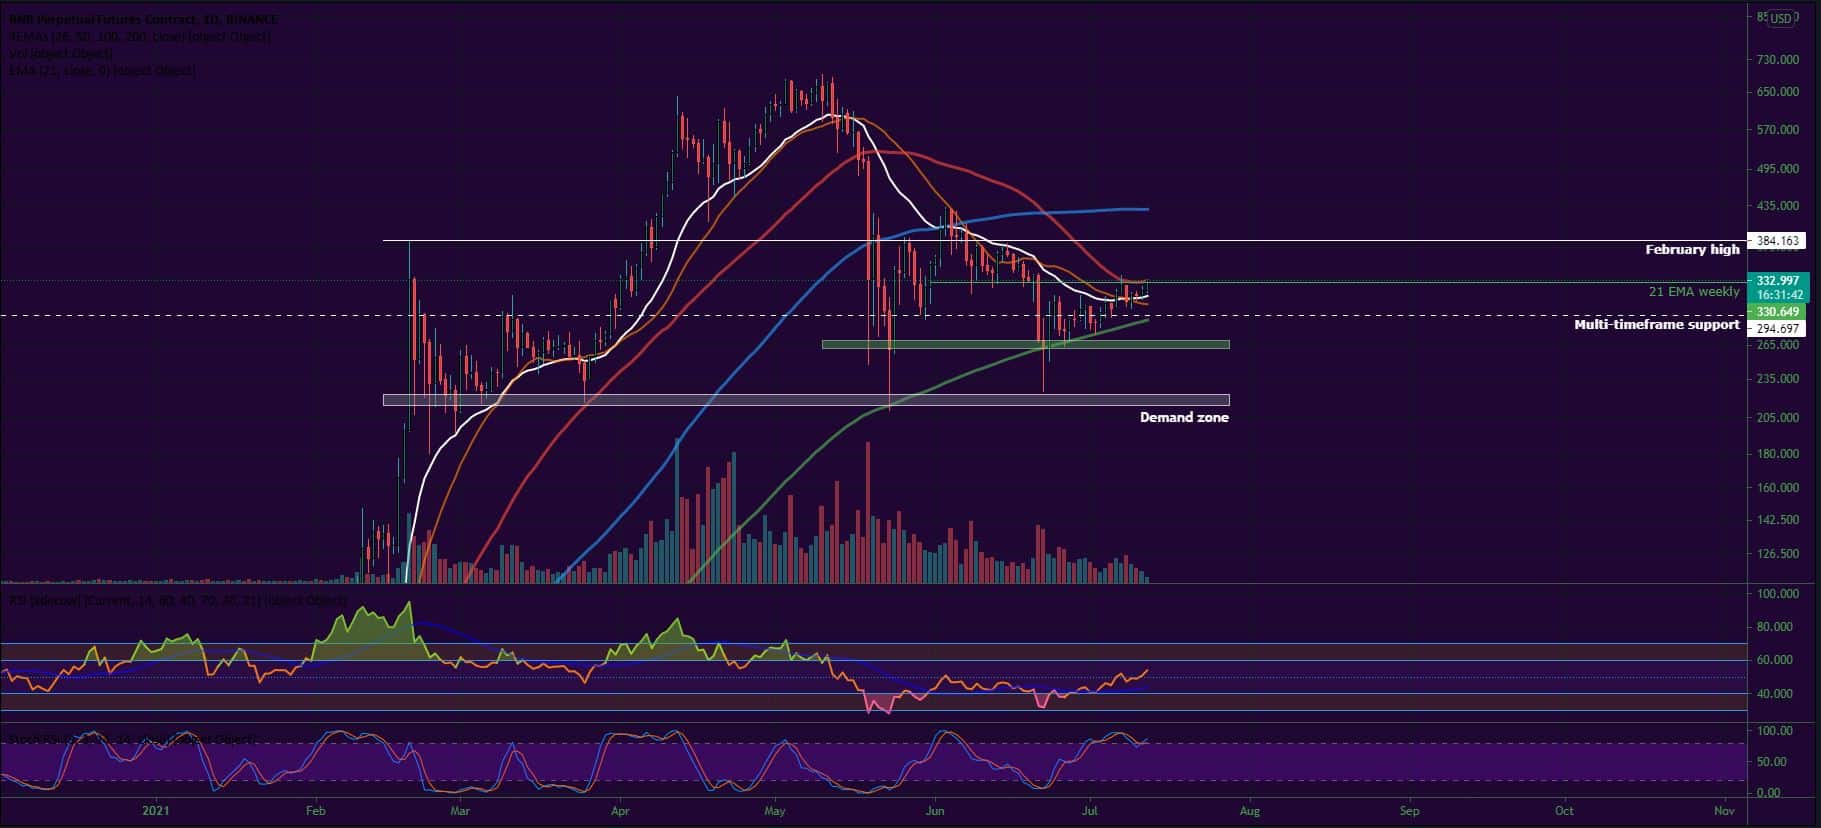Click the 570.000 price scale value

1777,130
